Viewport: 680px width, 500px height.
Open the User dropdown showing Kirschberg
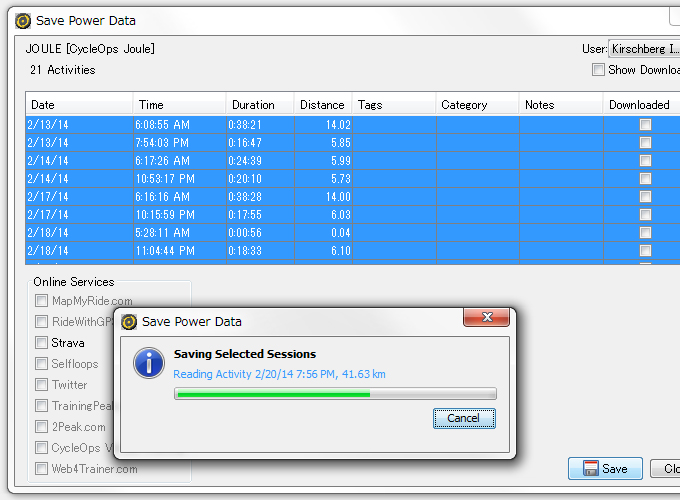coord(644,48)
